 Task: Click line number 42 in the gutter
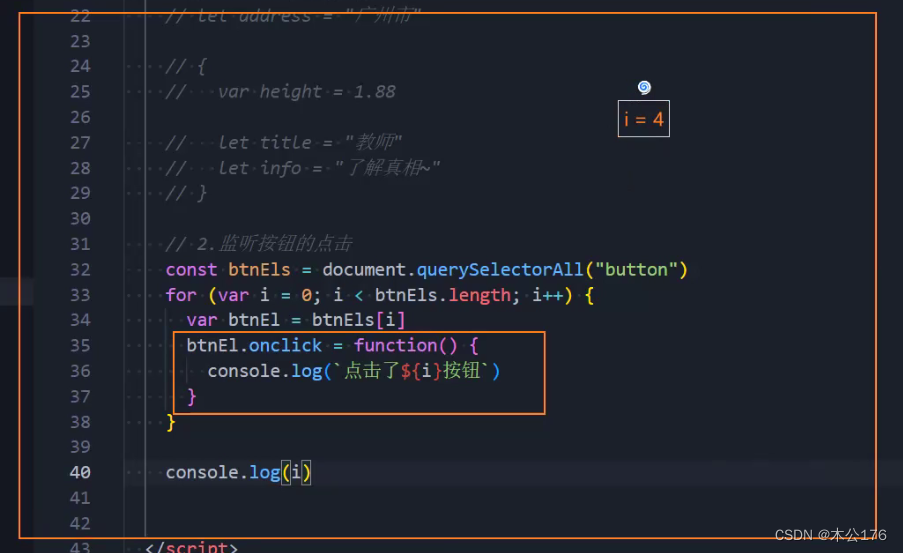(80, 523)
